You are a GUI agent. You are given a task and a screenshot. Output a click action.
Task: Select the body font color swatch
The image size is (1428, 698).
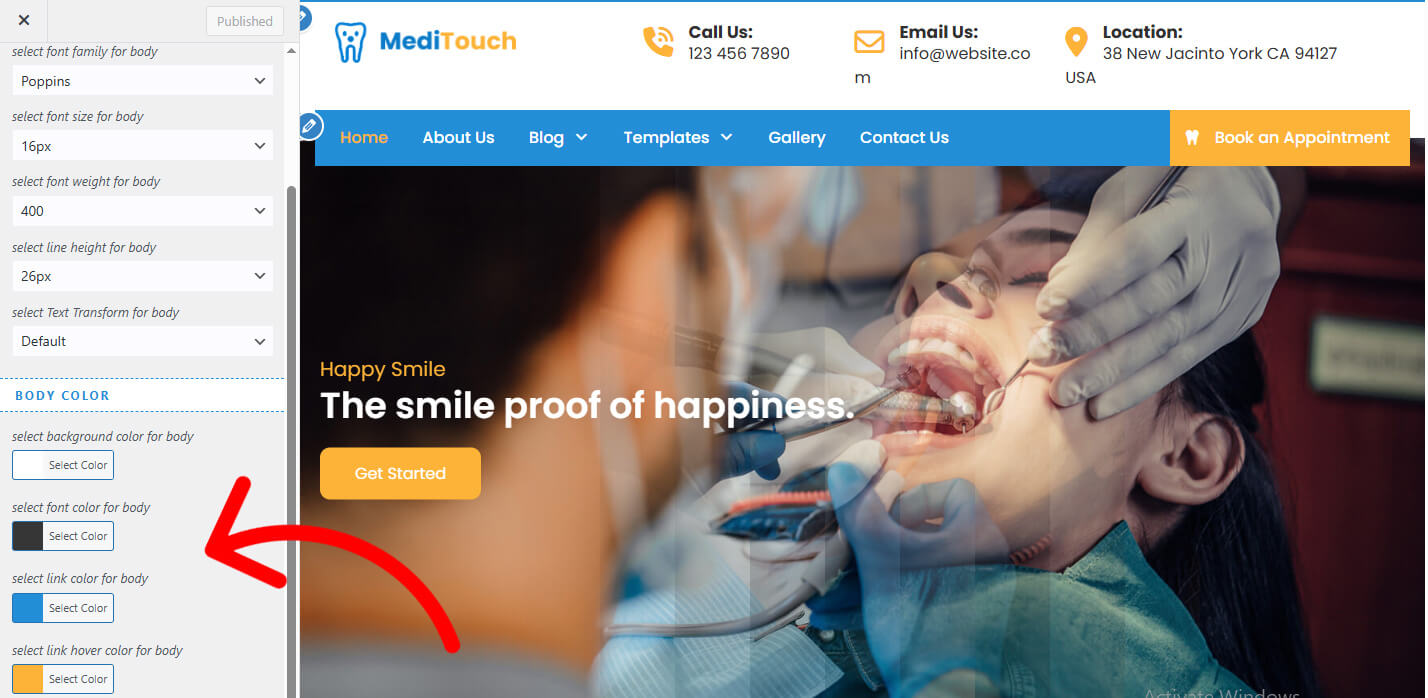point(28,536)
